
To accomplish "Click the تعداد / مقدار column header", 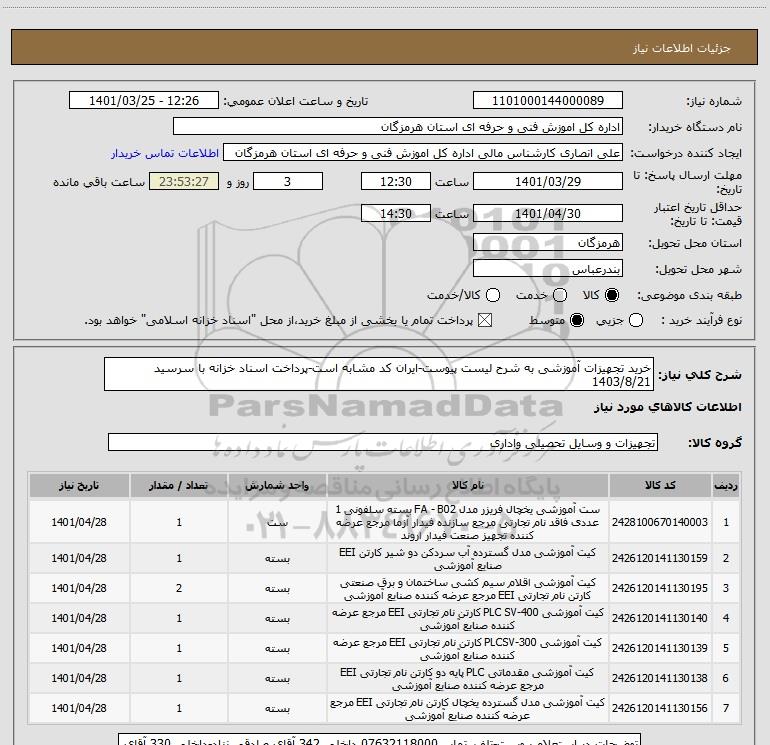I will [179, 486].
